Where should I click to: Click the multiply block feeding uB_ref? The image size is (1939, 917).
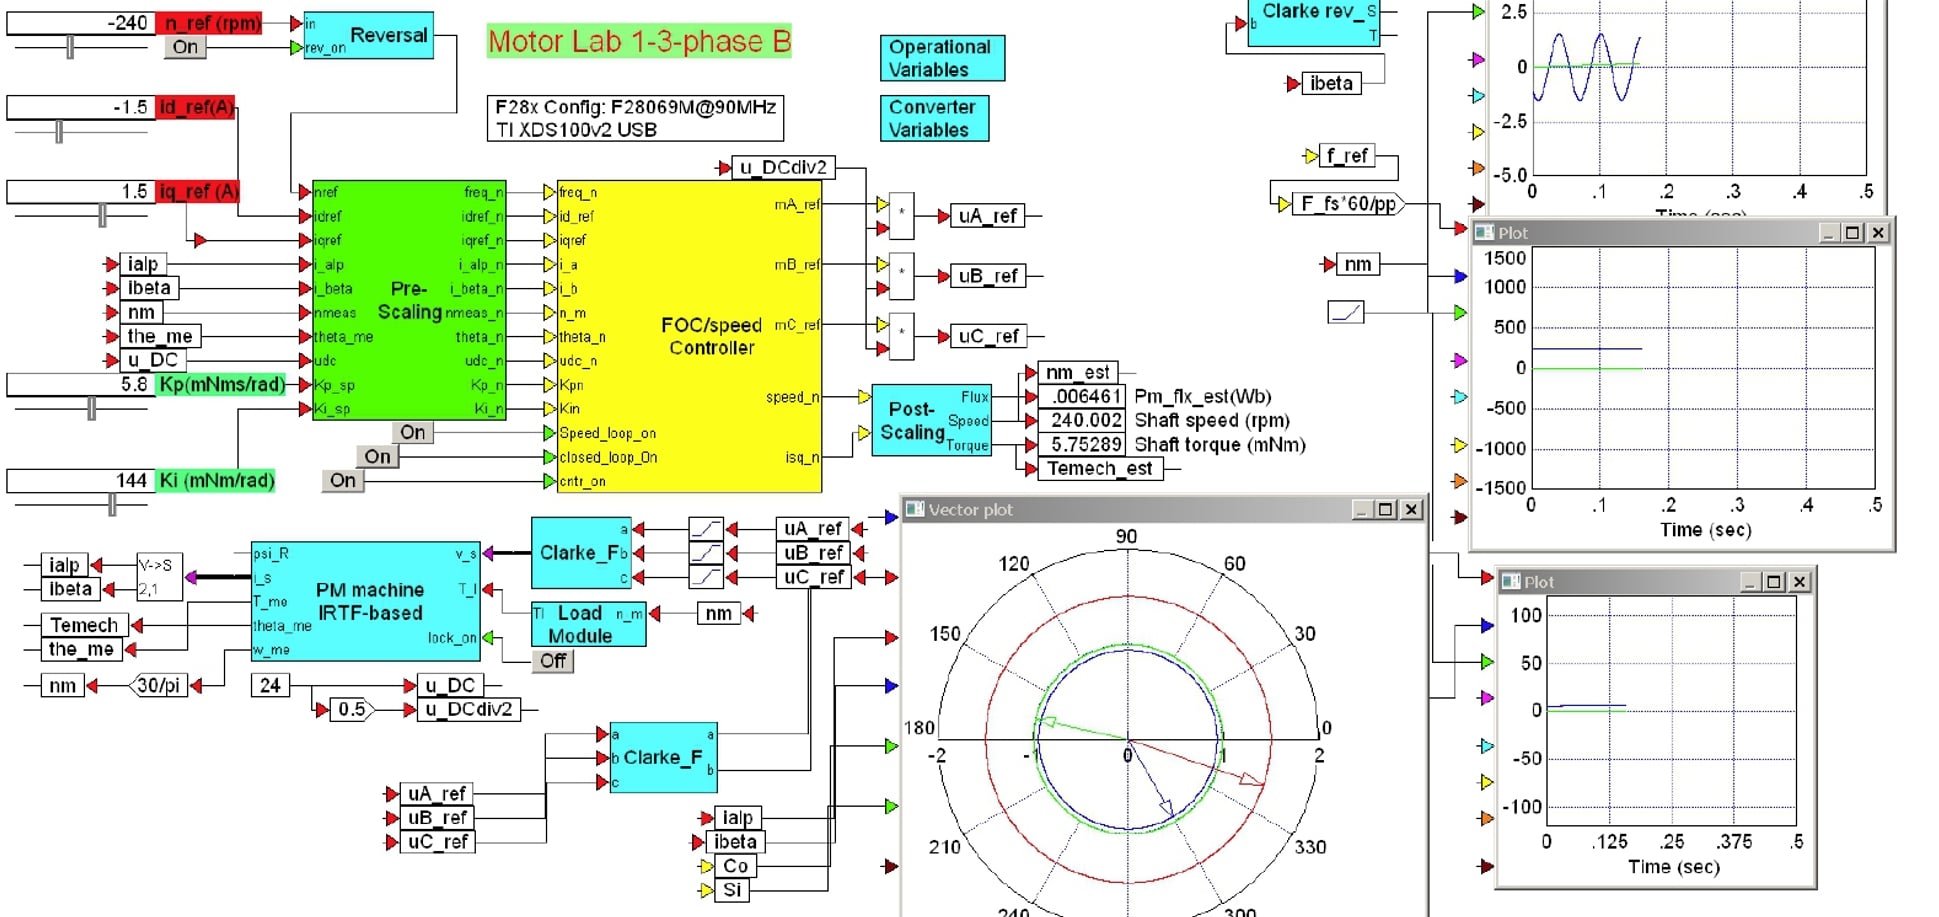coord(901,275)
